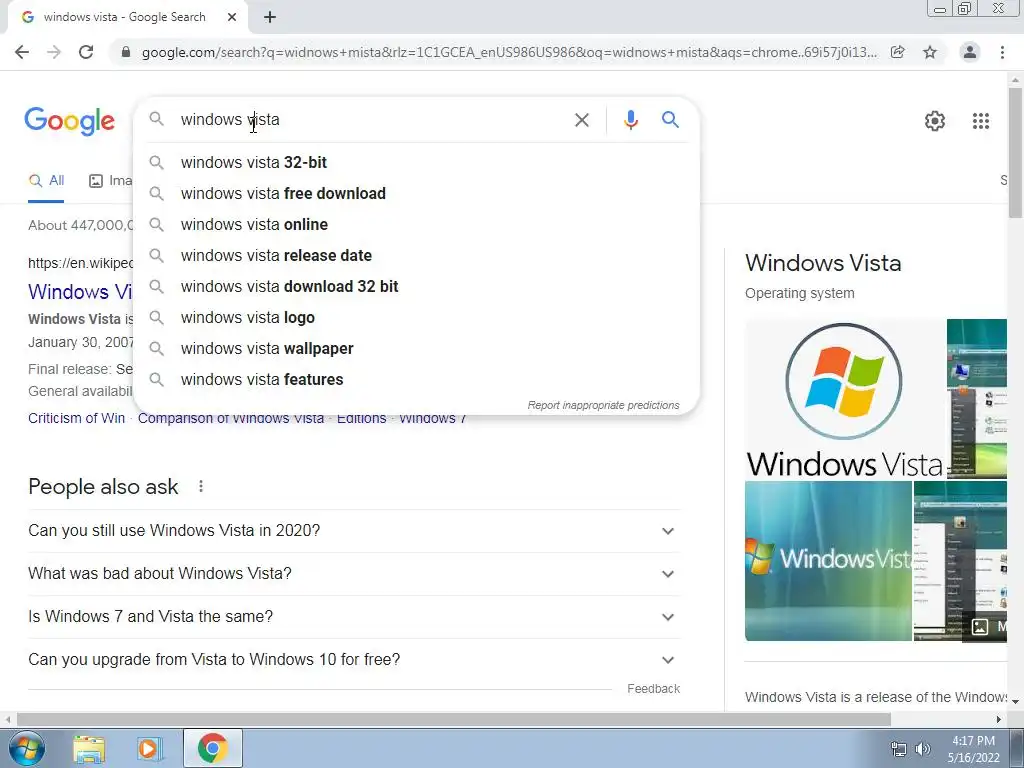Click the 'People also ask' heading
This screenshot has height=768, width=1024.
103,487
